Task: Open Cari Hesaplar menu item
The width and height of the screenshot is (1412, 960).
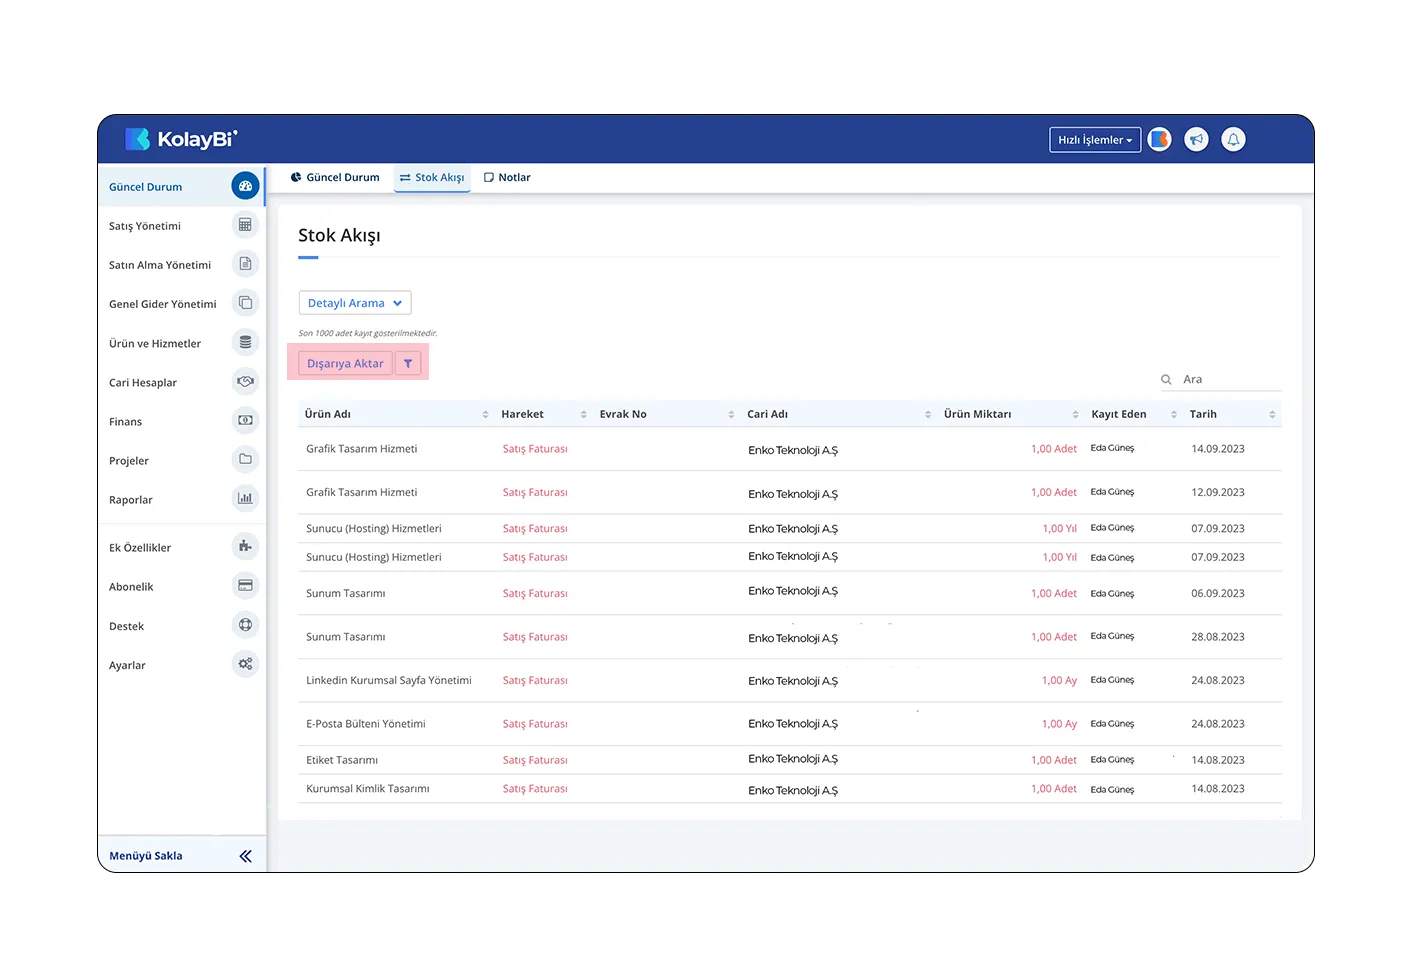Action: (x=143, y=383)
